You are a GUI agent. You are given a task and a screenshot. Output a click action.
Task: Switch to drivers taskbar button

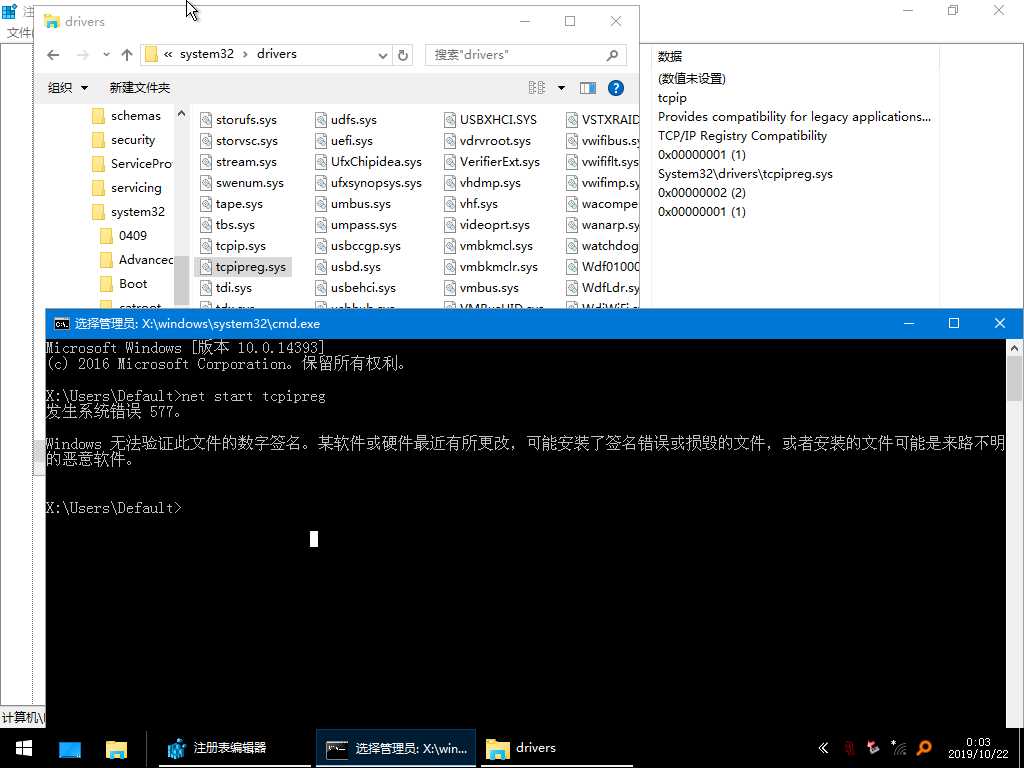pos(558,748)
